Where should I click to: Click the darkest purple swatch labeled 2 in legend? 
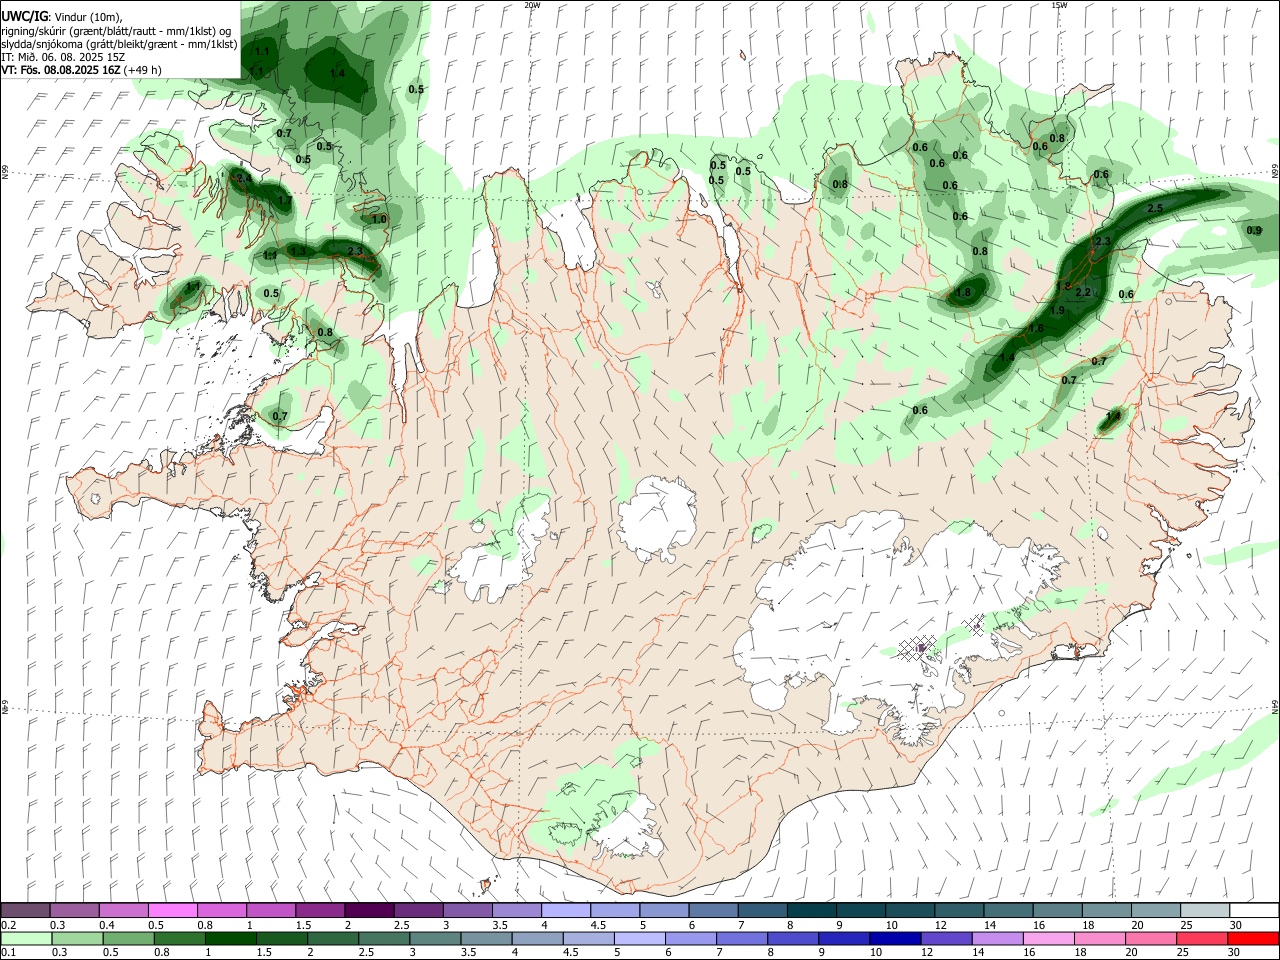369,910
